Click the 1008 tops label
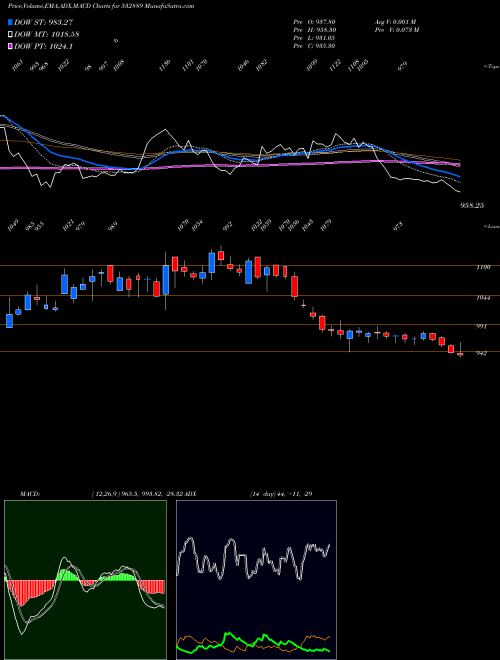 click(x=119, y=65)
